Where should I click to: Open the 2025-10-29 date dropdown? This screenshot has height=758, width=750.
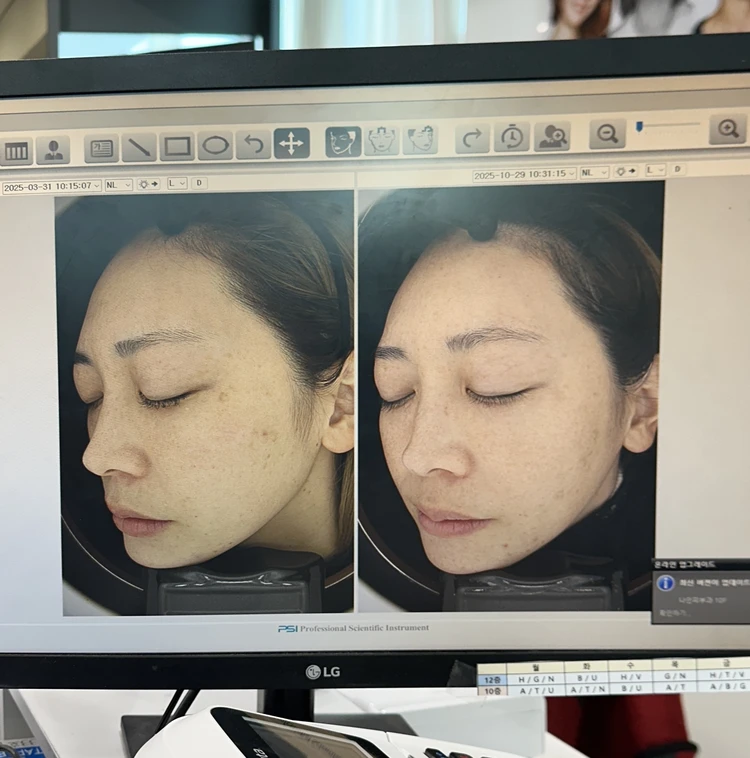point(571,174)
